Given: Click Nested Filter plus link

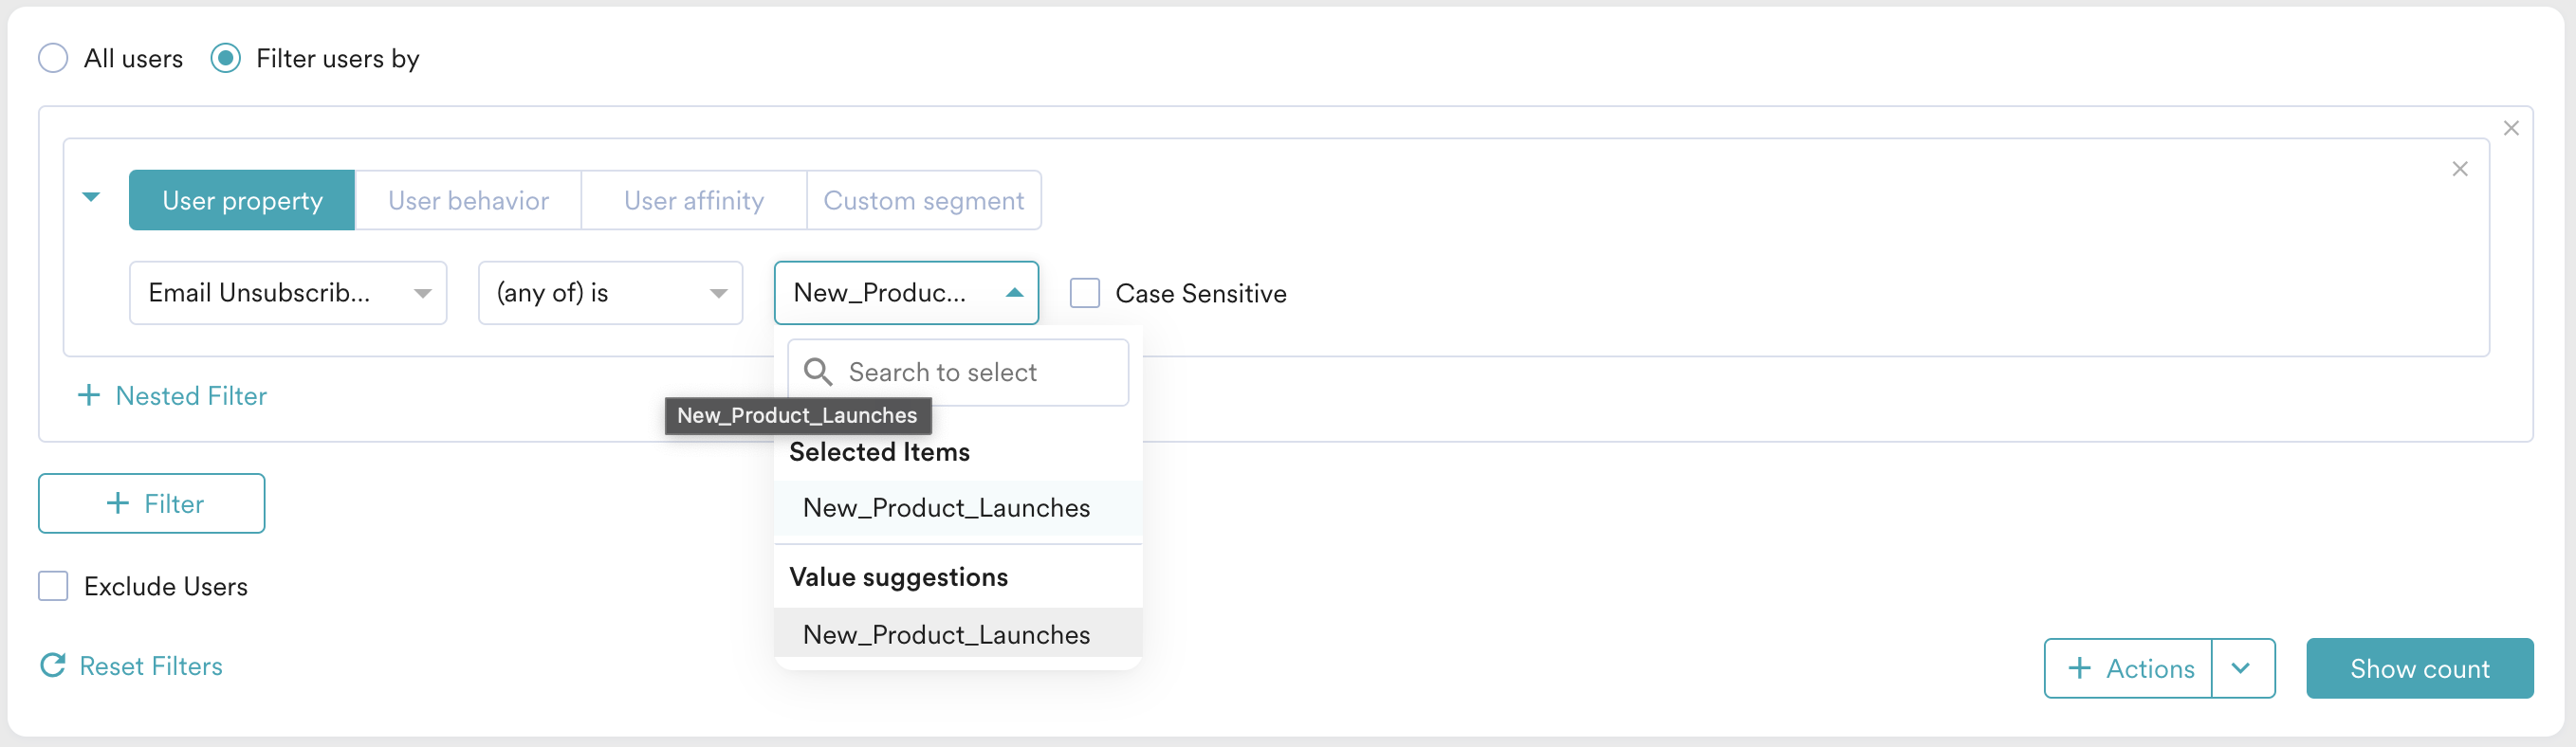Looking at the screenshot, I should pos(173,396).
